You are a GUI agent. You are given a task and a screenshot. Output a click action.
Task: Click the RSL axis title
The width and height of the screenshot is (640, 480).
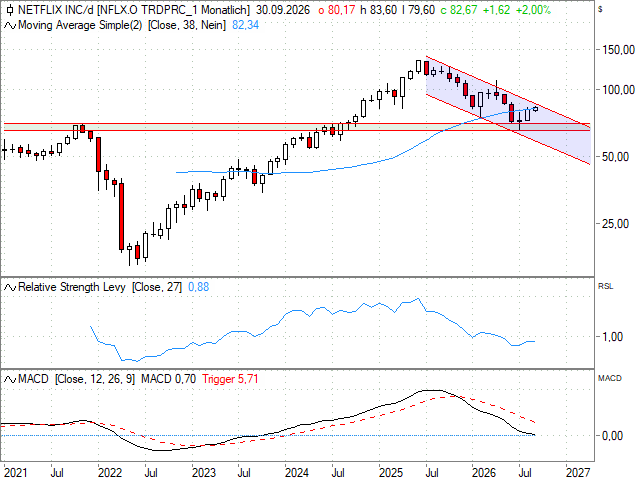(x=606, y=287)
